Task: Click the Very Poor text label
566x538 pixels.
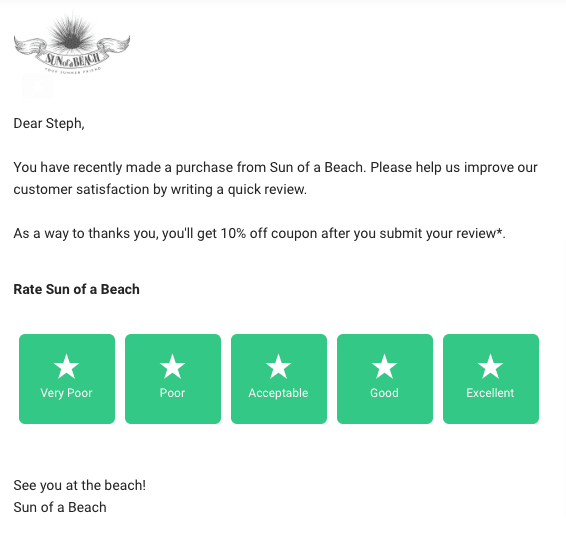Action: (x=66, y=393)
